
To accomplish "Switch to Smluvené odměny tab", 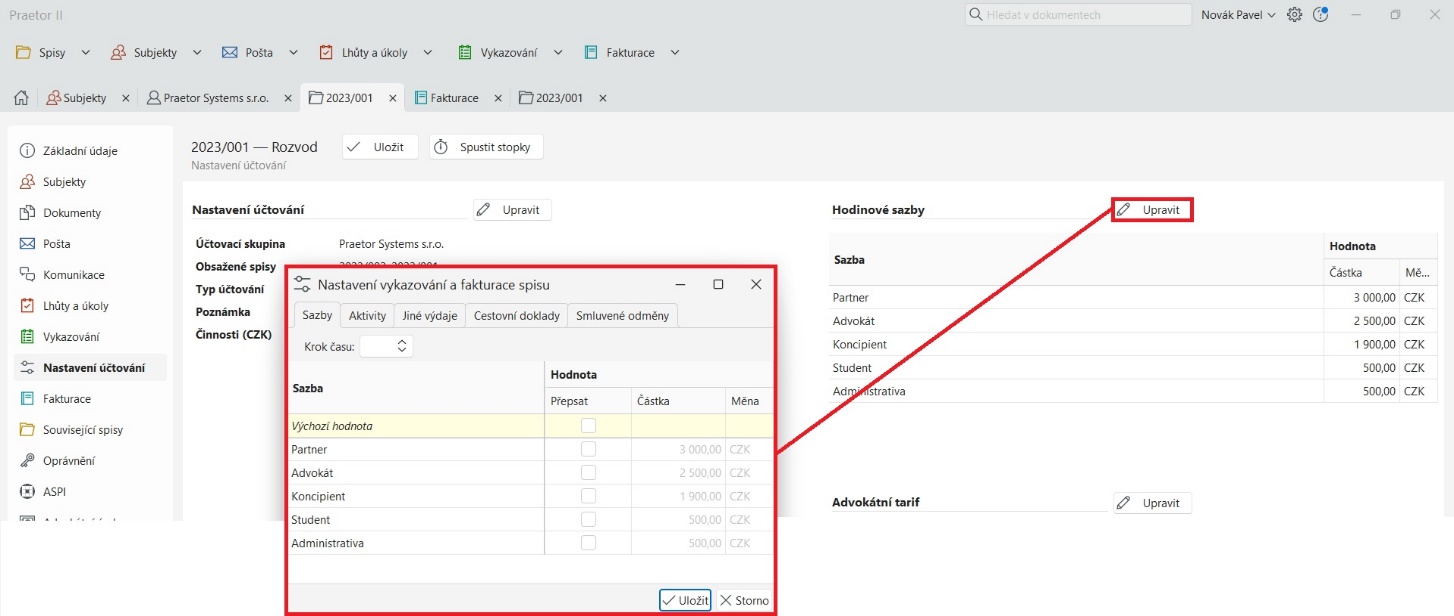I will [x=622, y=316].
